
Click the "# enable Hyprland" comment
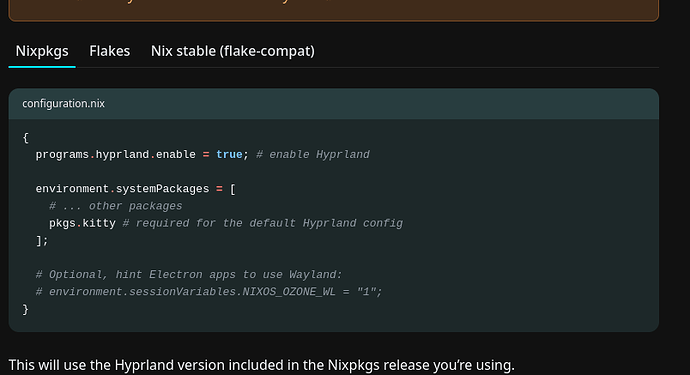pyautogui.click(x=313, y=154)
